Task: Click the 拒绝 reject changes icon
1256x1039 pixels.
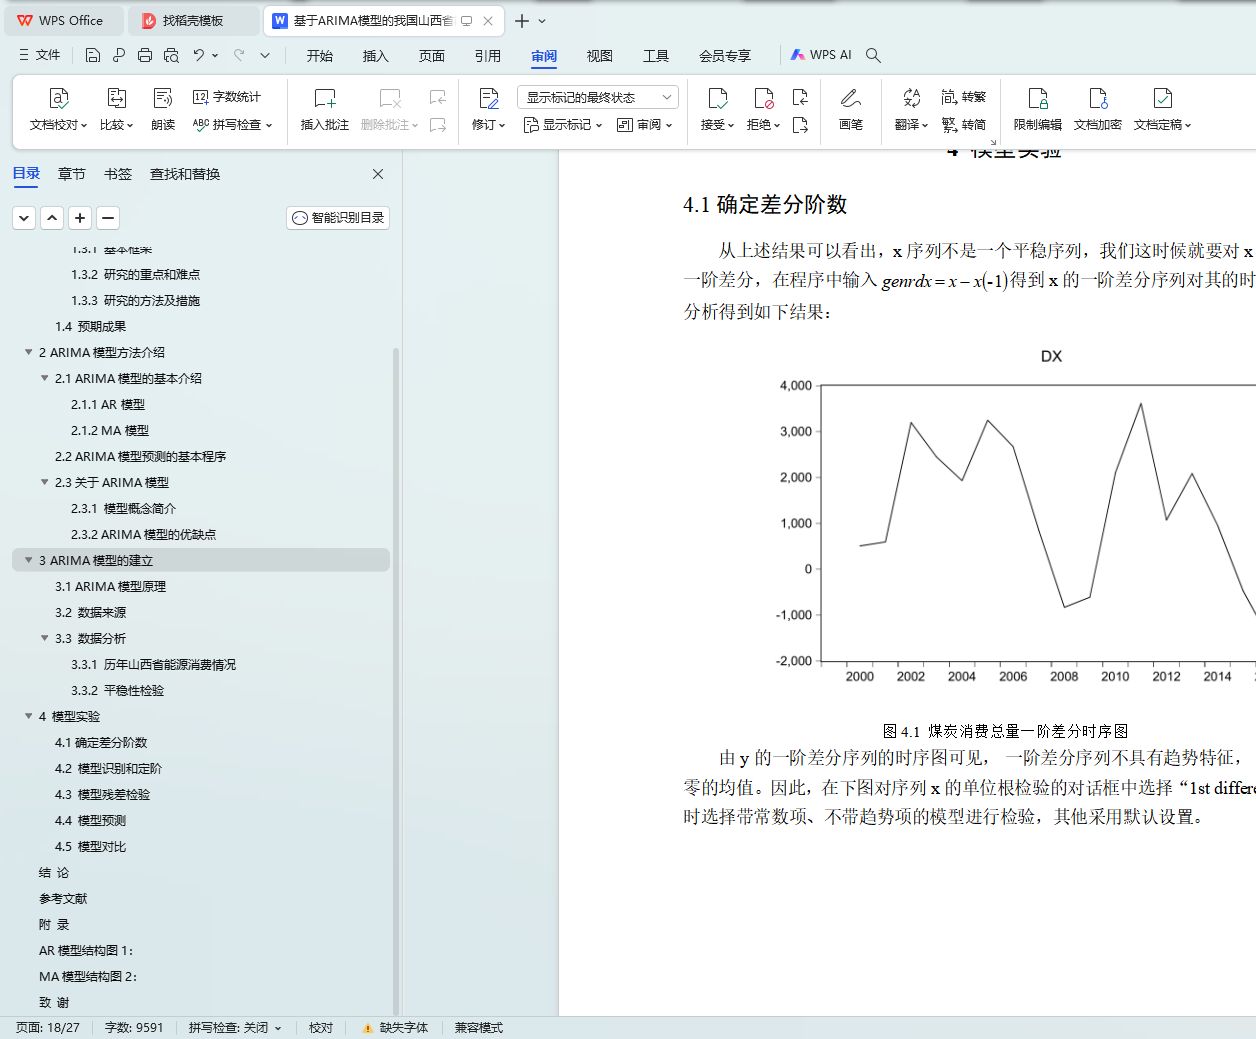Action: [763, 98]
